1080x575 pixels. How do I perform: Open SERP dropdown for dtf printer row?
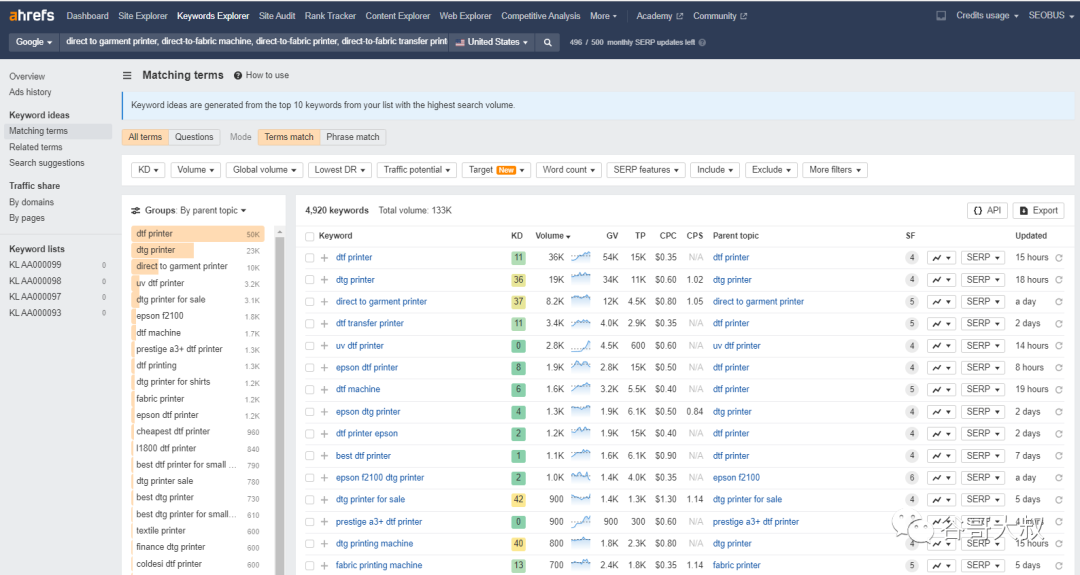(983, 258)
